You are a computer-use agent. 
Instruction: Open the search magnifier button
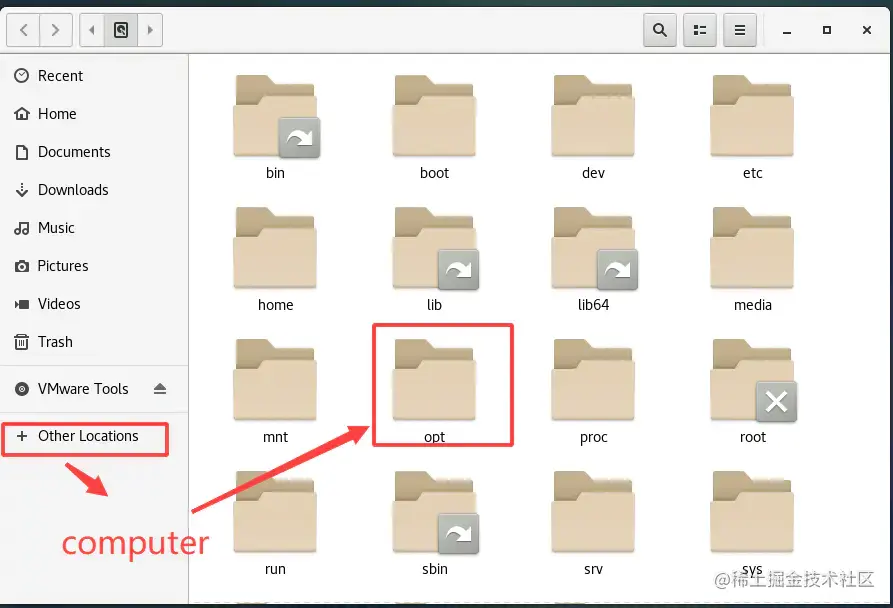(x=659, y=30)
